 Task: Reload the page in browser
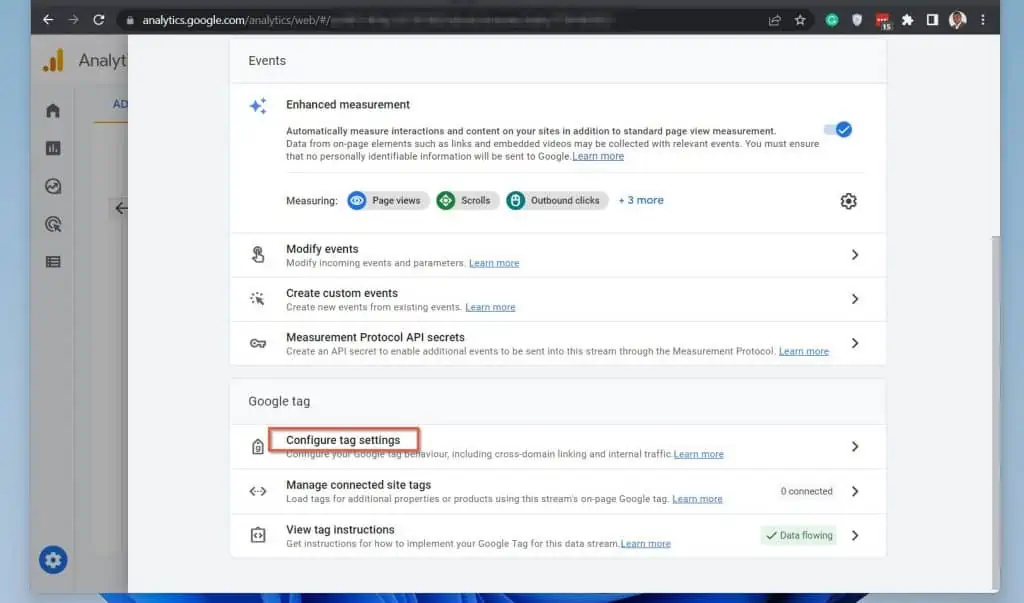[98, 20]
